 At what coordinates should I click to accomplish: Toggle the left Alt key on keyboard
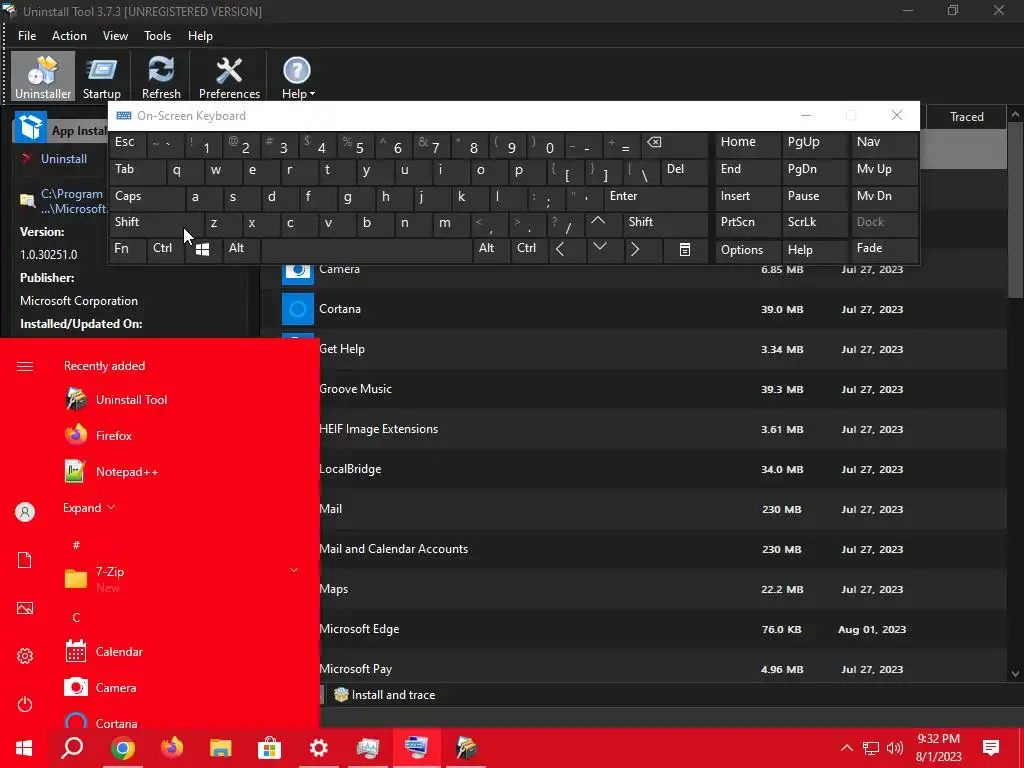[242, 249]
